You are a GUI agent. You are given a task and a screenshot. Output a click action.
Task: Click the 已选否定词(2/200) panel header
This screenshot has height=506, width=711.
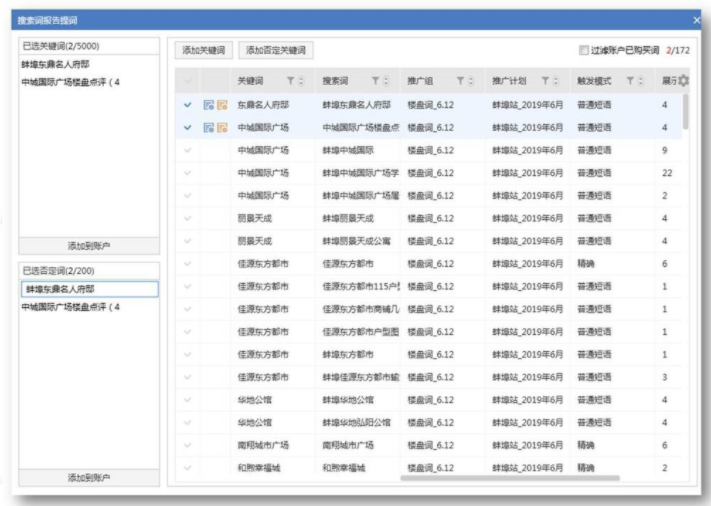pos(89,271)
